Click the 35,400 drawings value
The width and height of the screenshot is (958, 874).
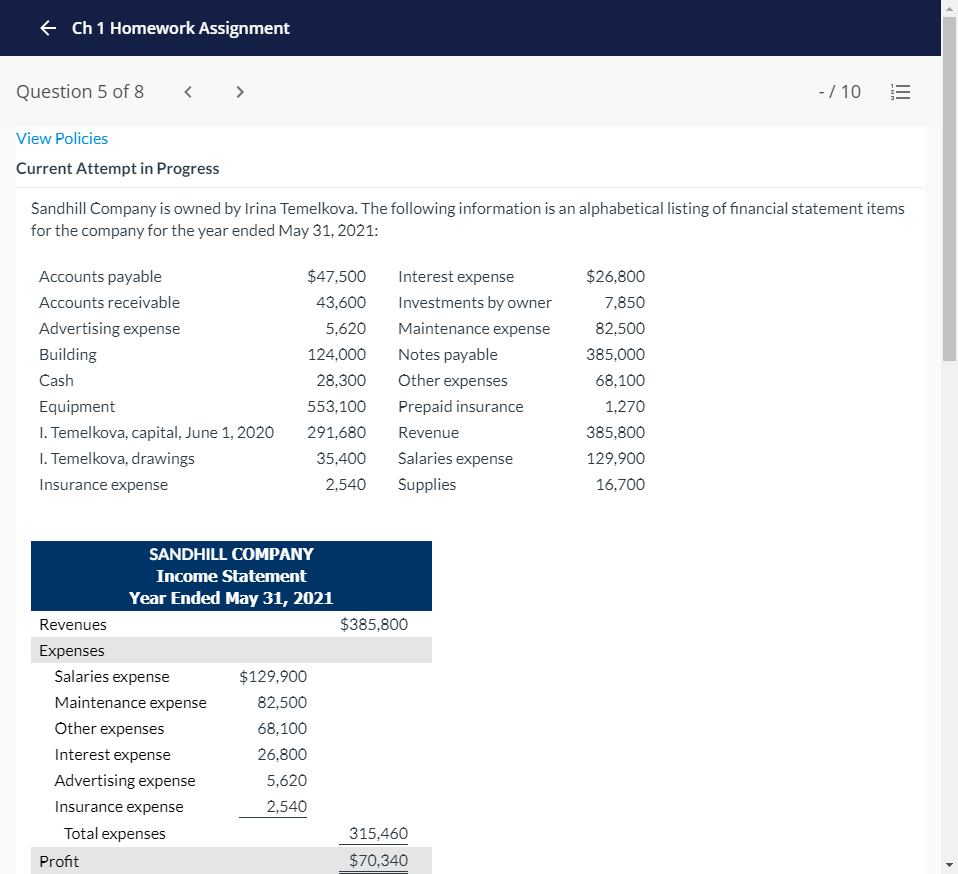pyautogui.click(x=341, y=459)
